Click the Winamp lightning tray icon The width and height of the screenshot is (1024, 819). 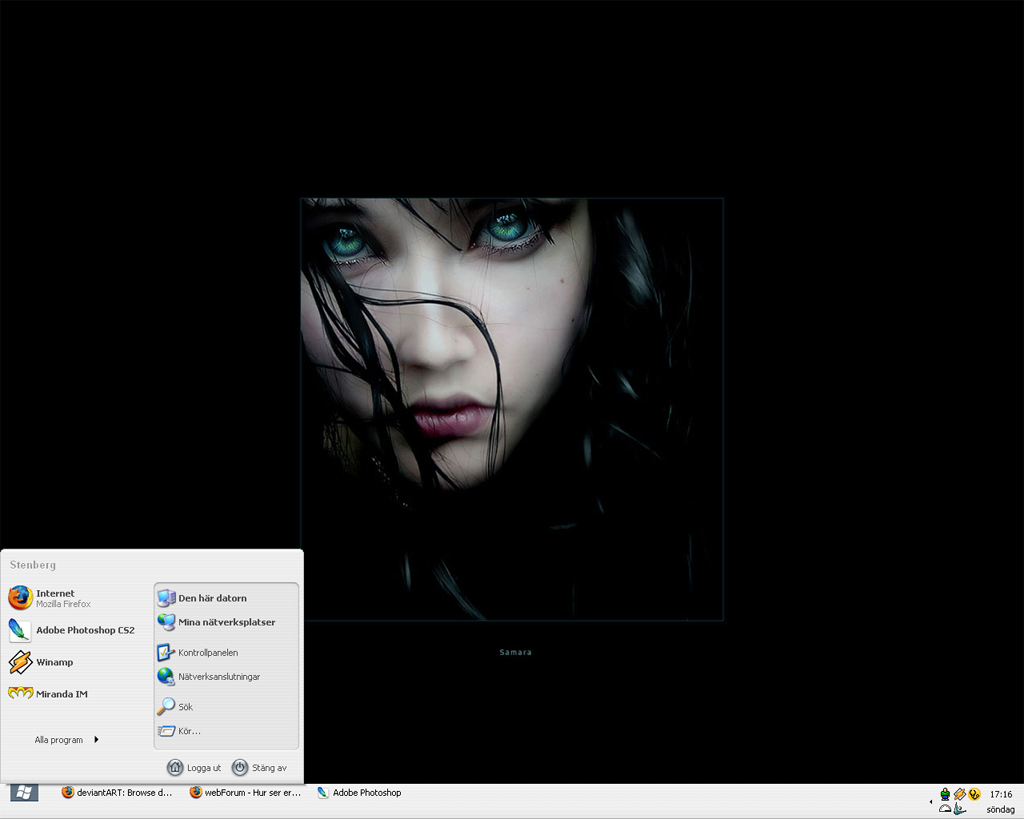(959, 794)
